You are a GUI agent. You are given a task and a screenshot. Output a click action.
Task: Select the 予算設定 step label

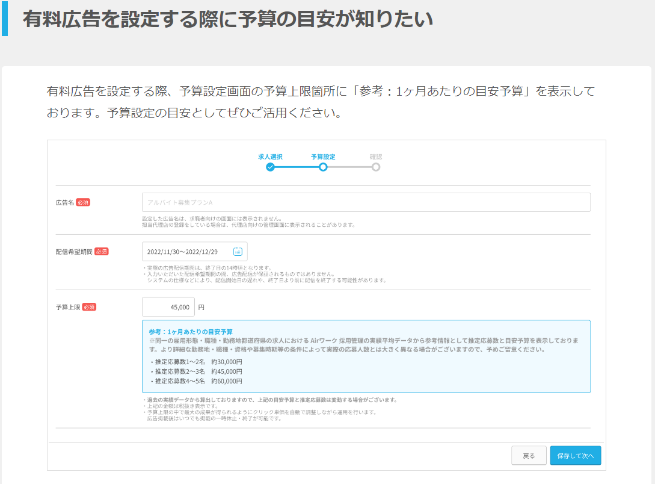(x=323, y=157)
